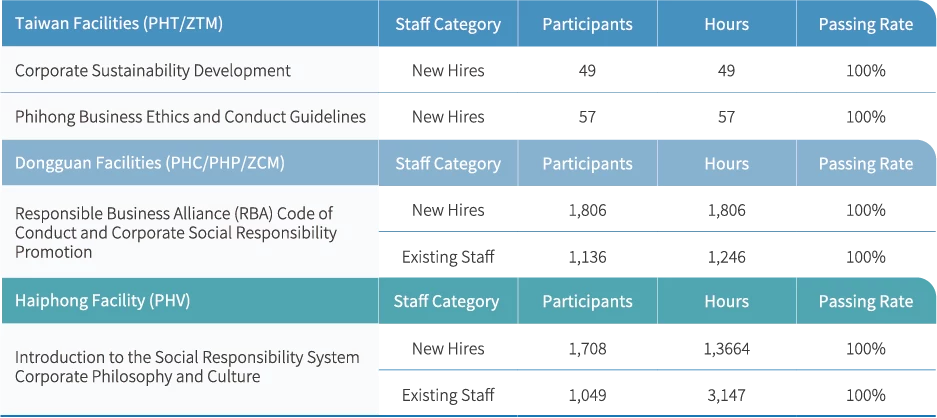This screenshot has height=418, width=937.
Task: Select the Haiphong Facility (PHV) header
Action: [x=103, y=300]
